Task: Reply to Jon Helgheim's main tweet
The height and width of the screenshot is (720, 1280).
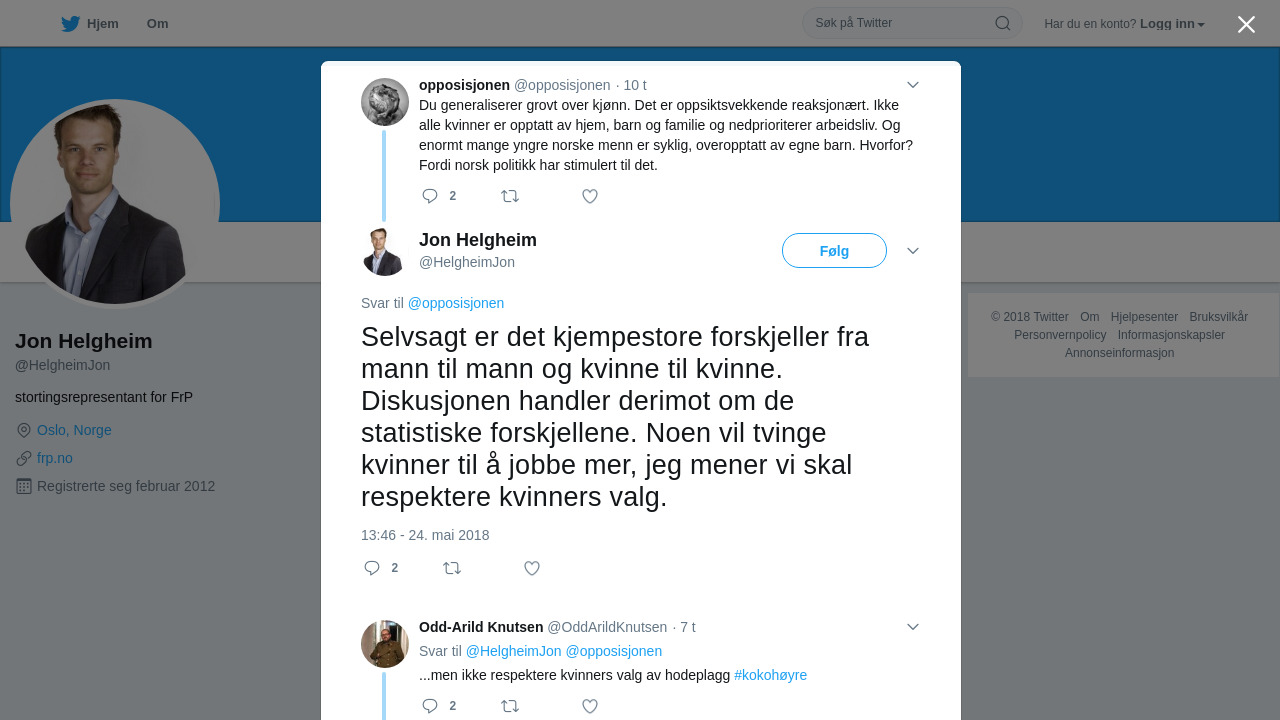Action: pyautogui.click(x=372, y=568)
